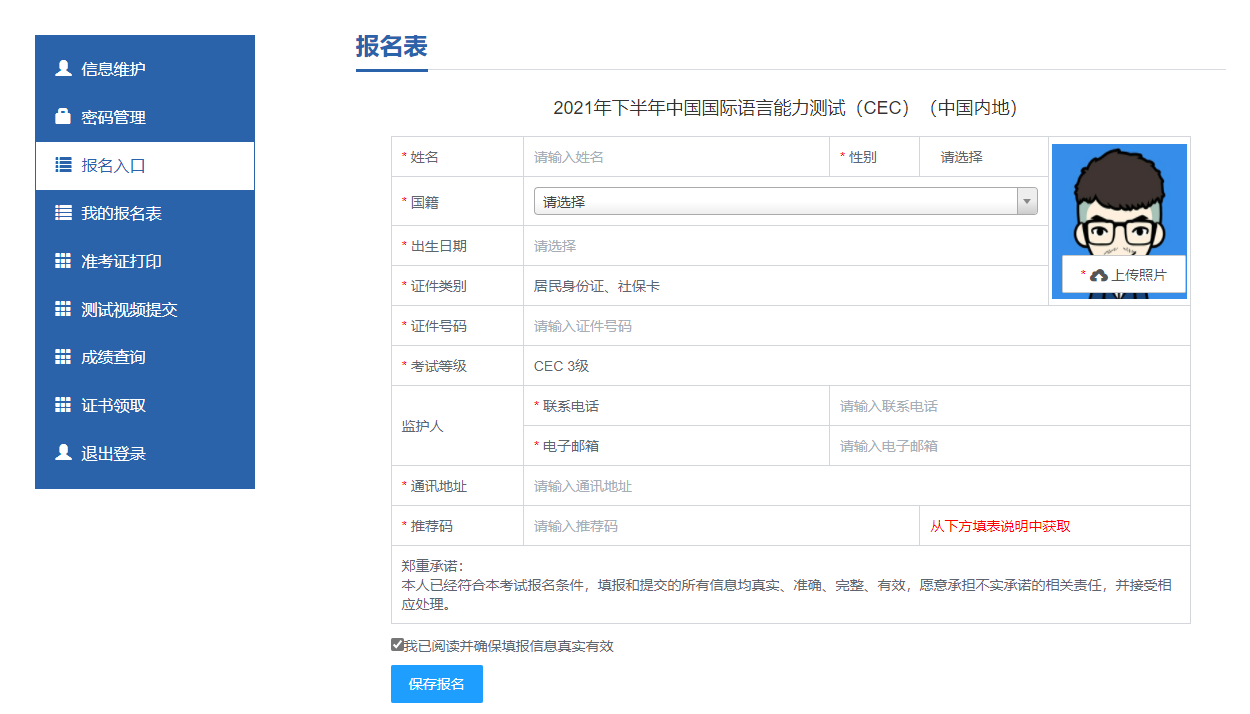1250x714 pixels.
Task: Focus the 推荐码 input field
Action: coord(721,526)
